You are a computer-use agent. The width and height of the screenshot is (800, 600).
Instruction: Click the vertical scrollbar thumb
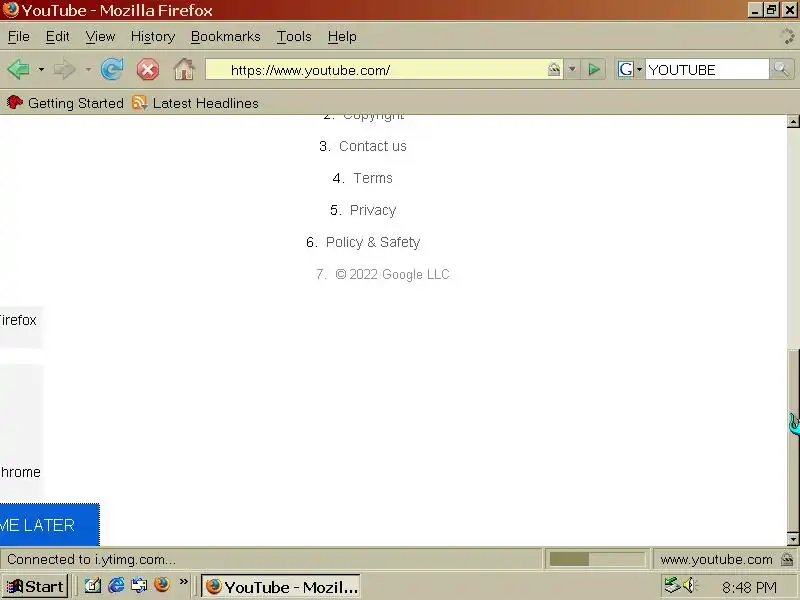pos(793,440)
